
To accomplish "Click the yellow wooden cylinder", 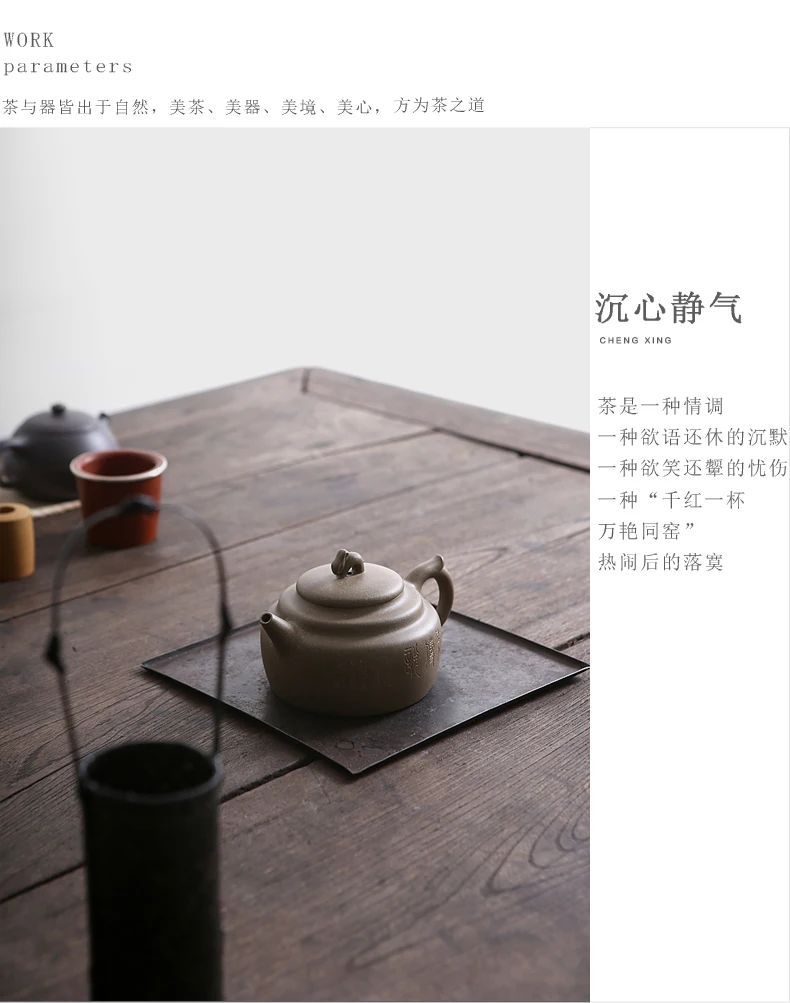I will pyautogui.click(x=16, y=541).
